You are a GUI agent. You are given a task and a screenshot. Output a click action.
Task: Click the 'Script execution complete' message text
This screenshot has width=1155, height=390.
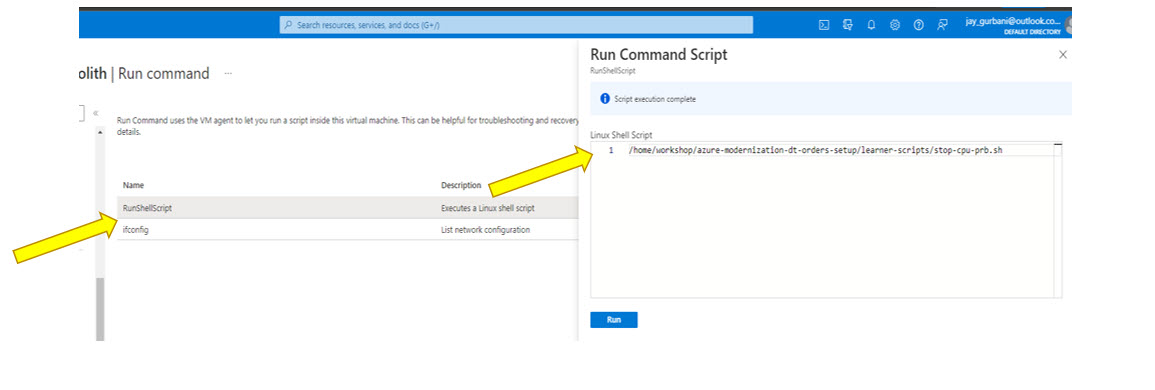click(x=655, y=99)
